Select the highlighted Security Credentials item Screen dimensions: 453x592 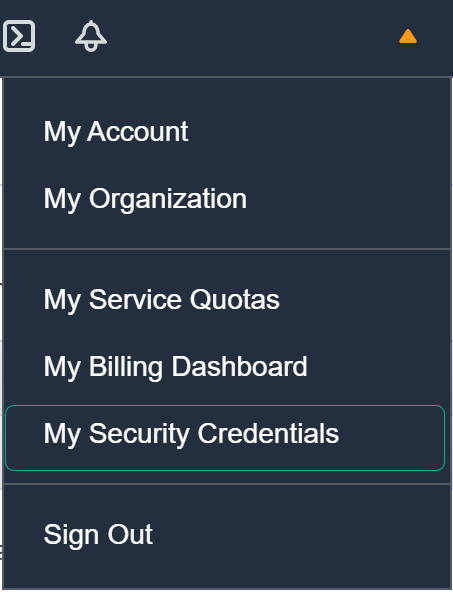[x=225, y=438]
